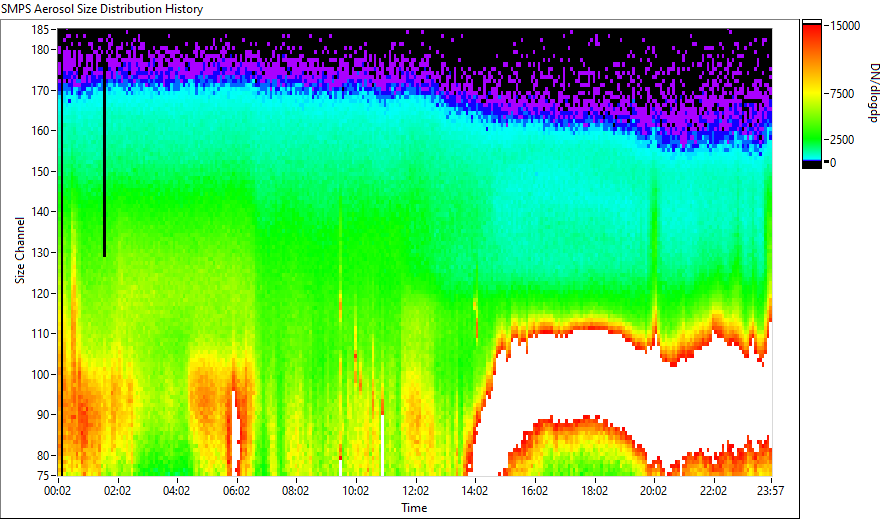Click the 14:02 time axis tick
Image resolution: width=884 pixels, height=519 pixels.
coord(475,491)
